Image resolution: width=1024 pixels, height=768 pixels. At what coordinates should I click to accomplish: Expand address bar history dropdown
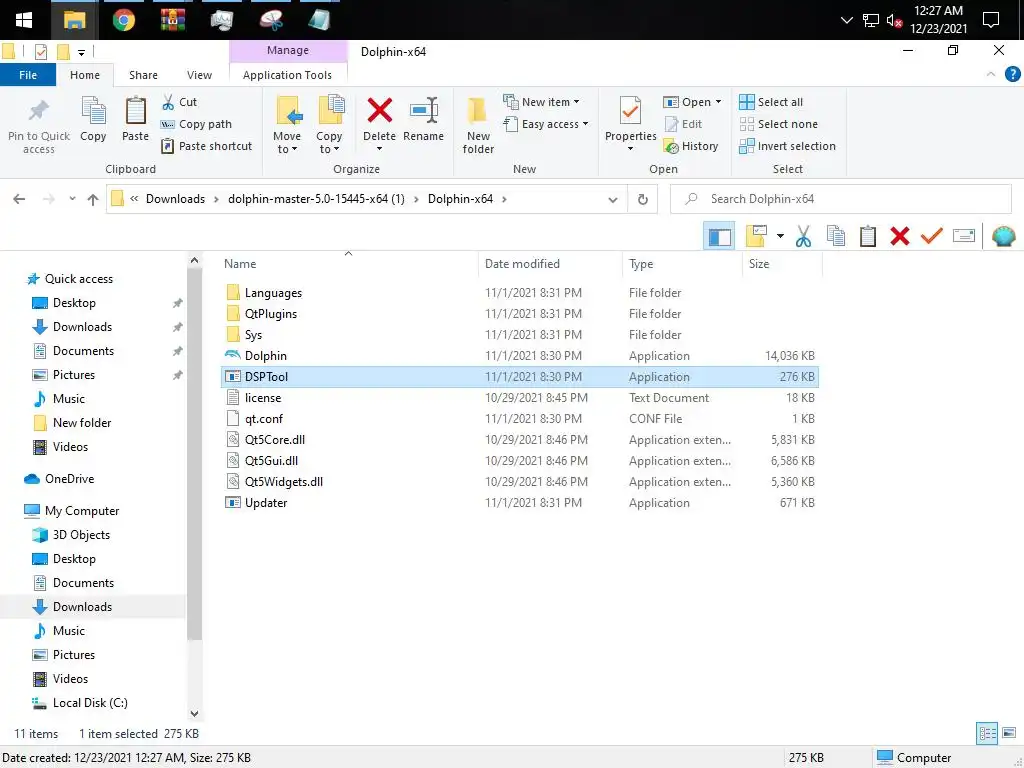click(x=613, y=199)
